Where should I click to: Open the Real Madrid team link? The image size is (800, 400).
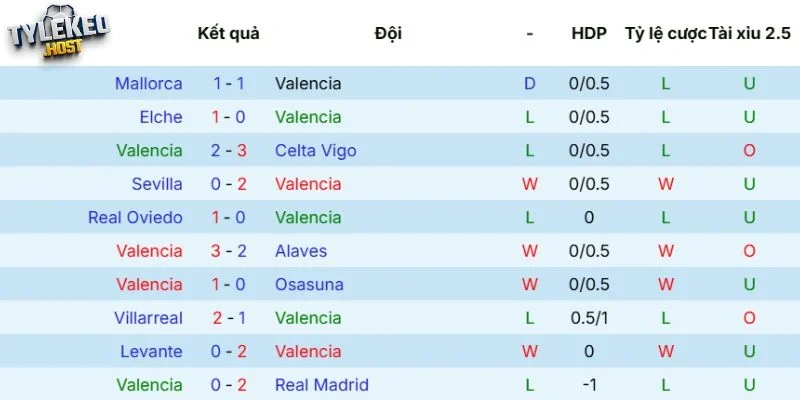point(321,385)
